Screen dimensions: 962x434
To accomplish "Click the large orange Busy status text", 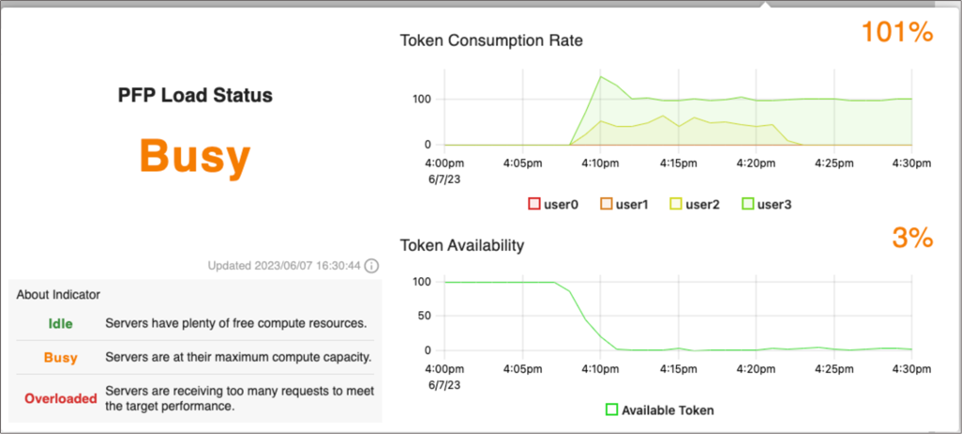I will coord(193,156).
